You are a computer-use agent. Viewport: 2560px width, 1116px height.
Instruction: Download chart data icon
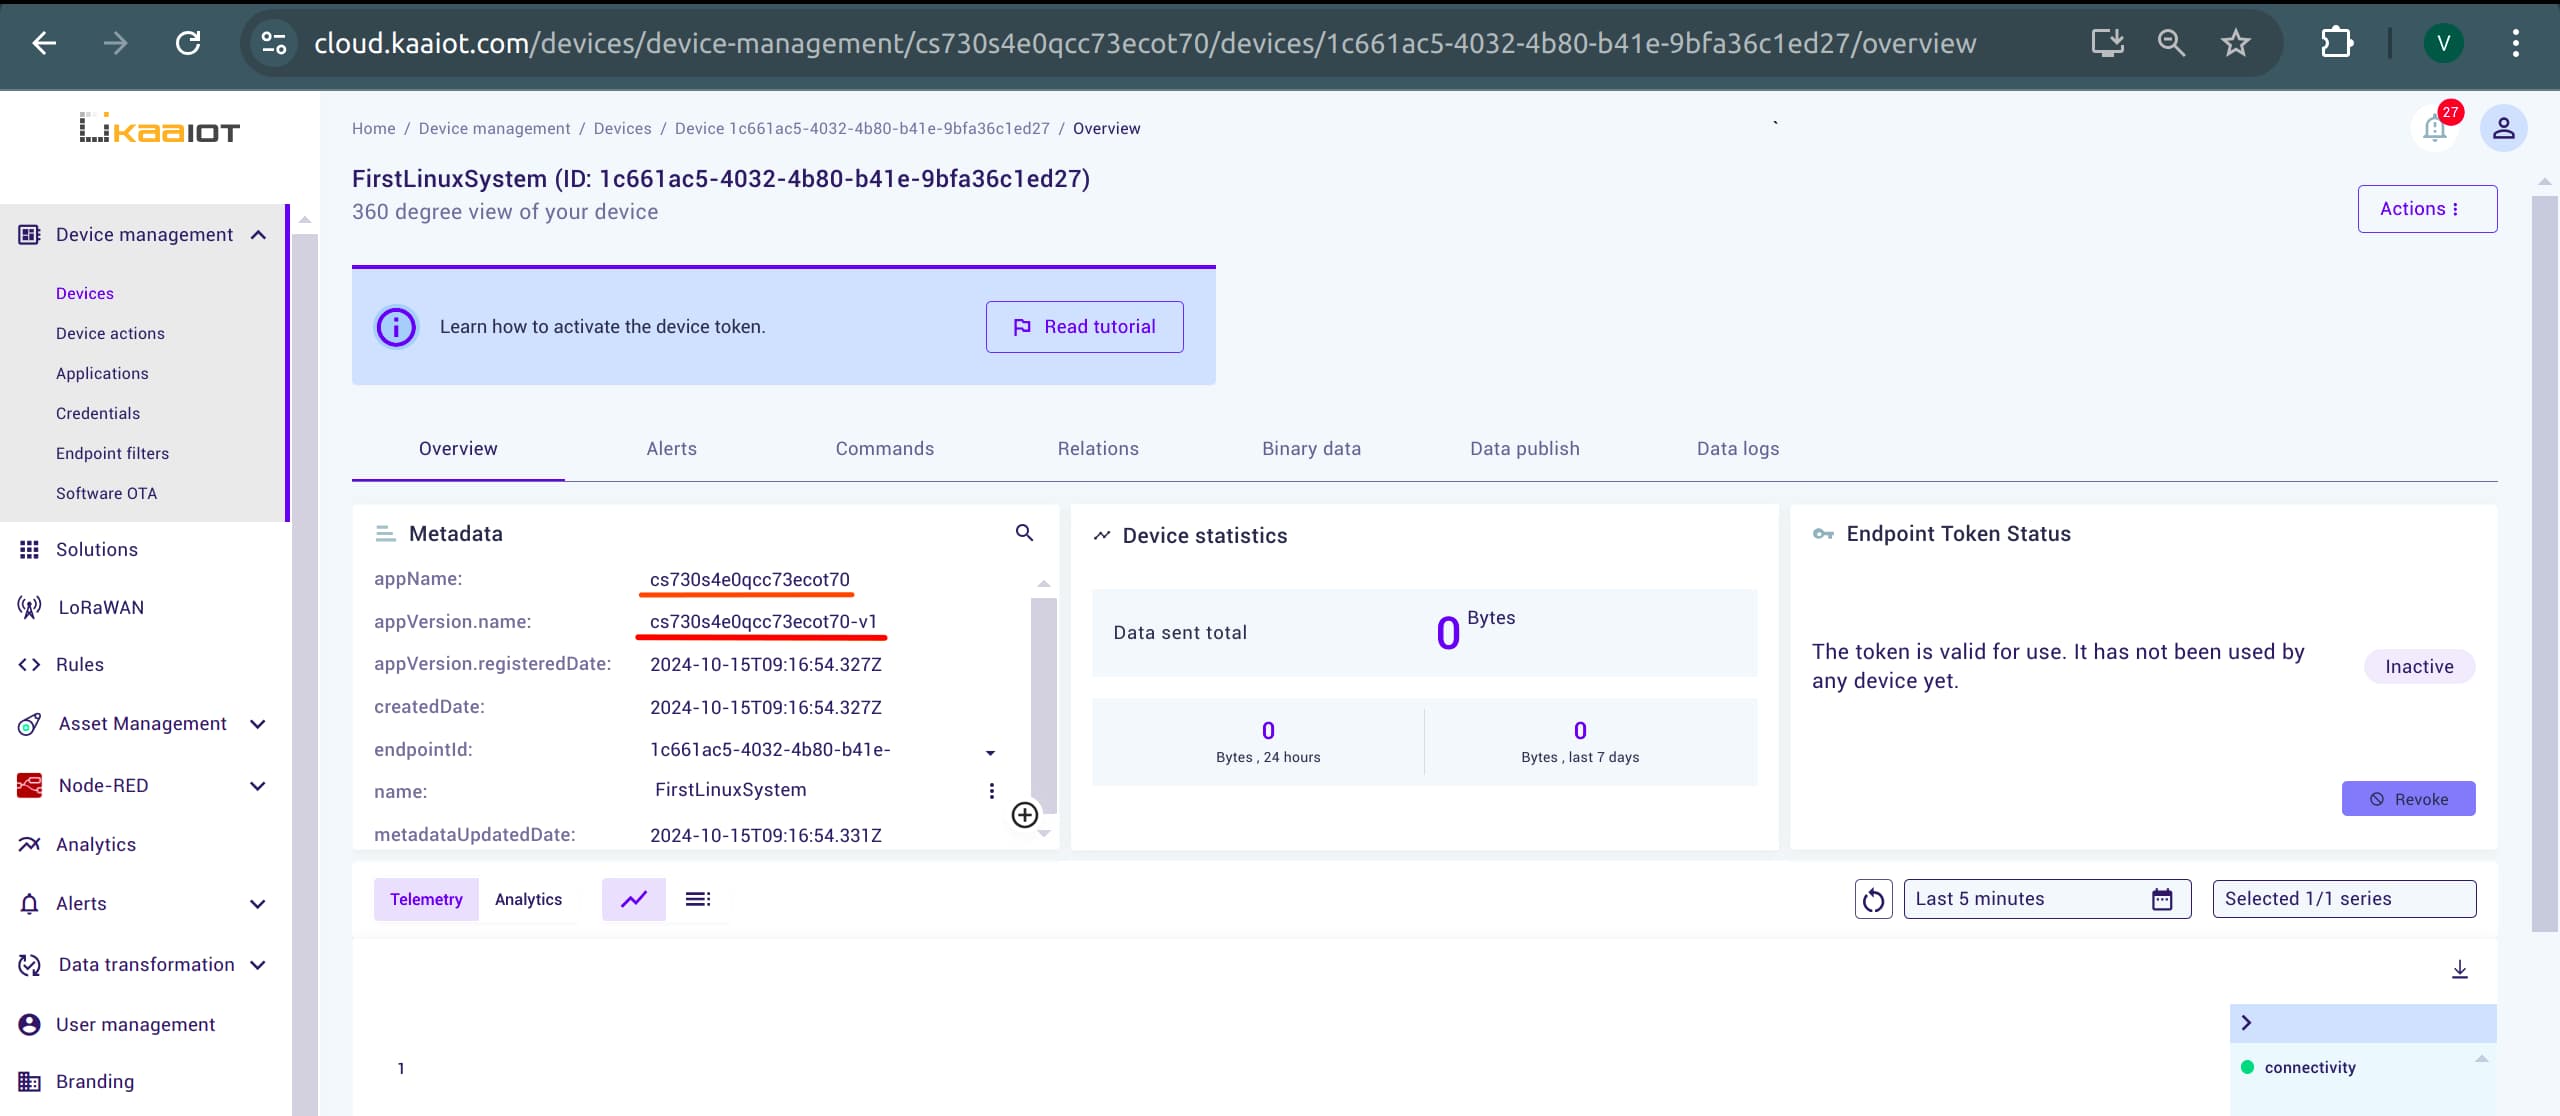[2460, 969]
